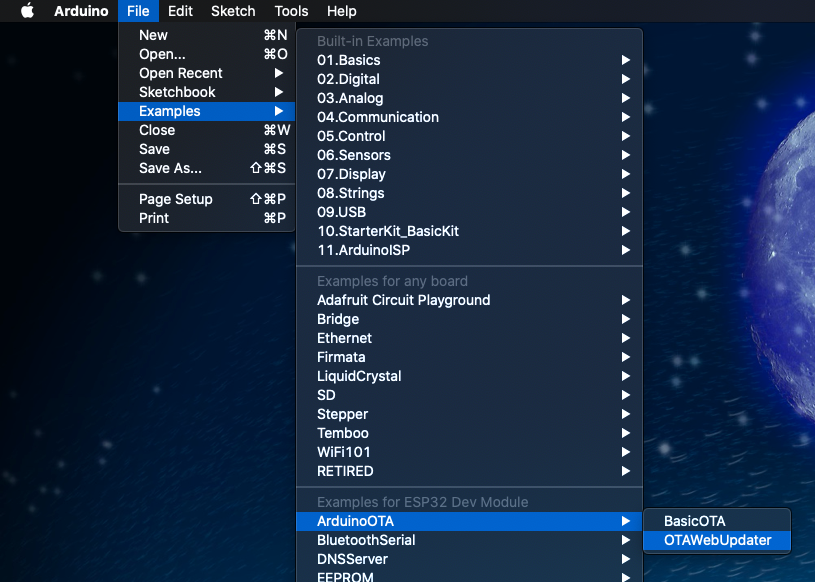Expand the LiquidCrystal library examples
Viewport: 815px width, 582px height.
pos(469,376)
